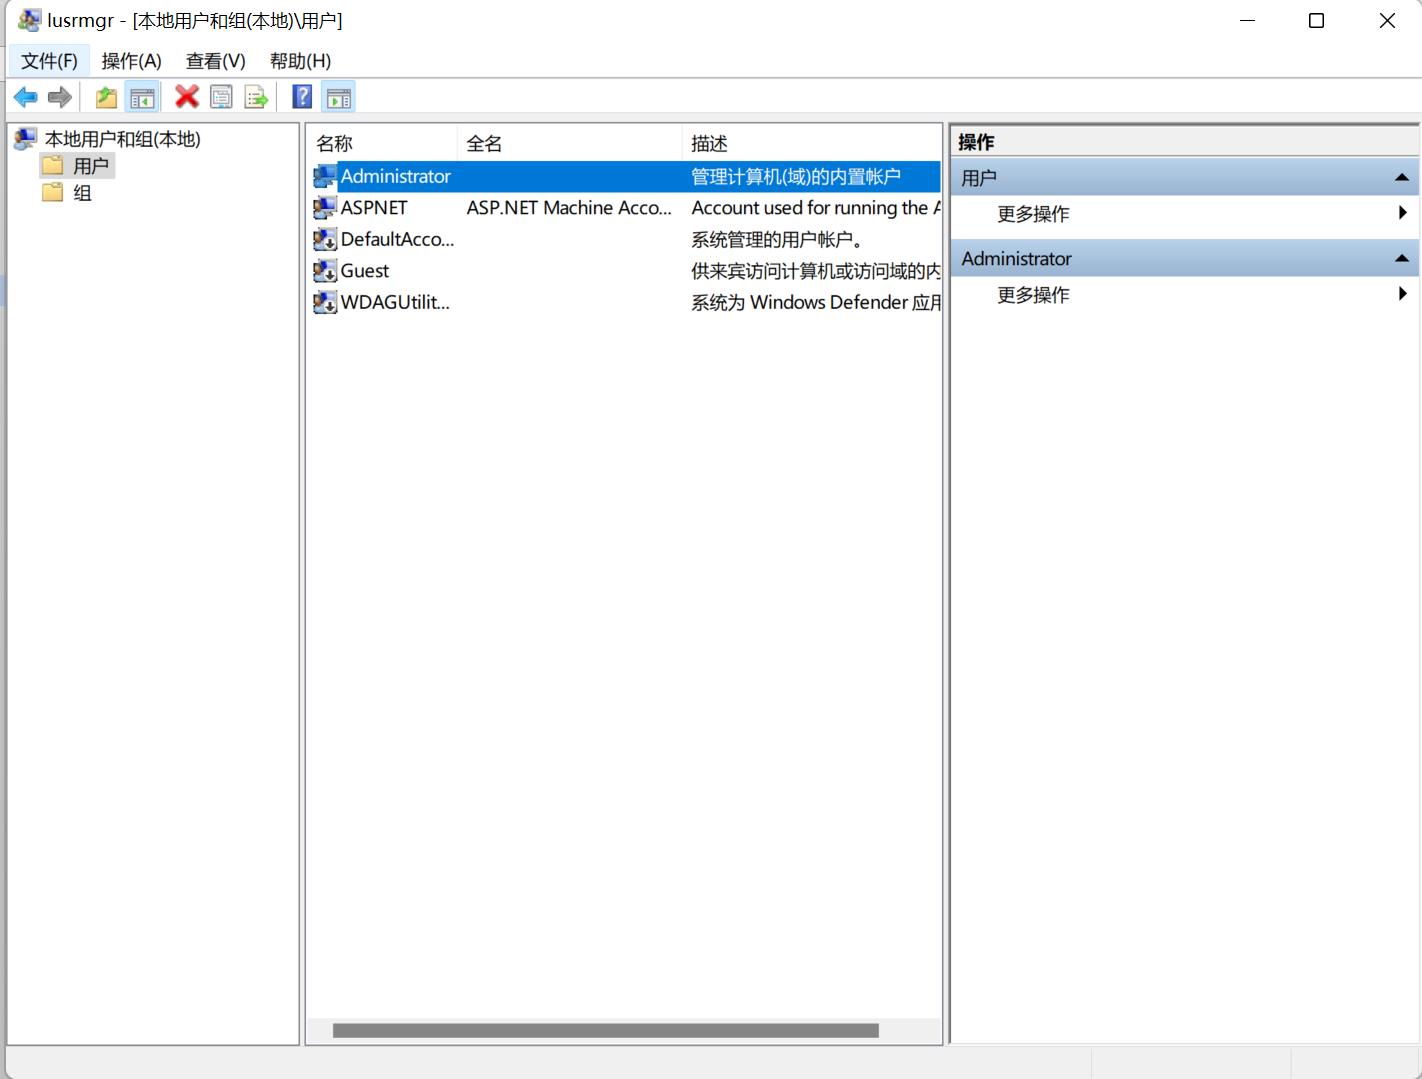The height and width of the screenshot is (1079, 1422).
Task: Click the Back arrow toolbar icon
Action: tap(25, 97)
